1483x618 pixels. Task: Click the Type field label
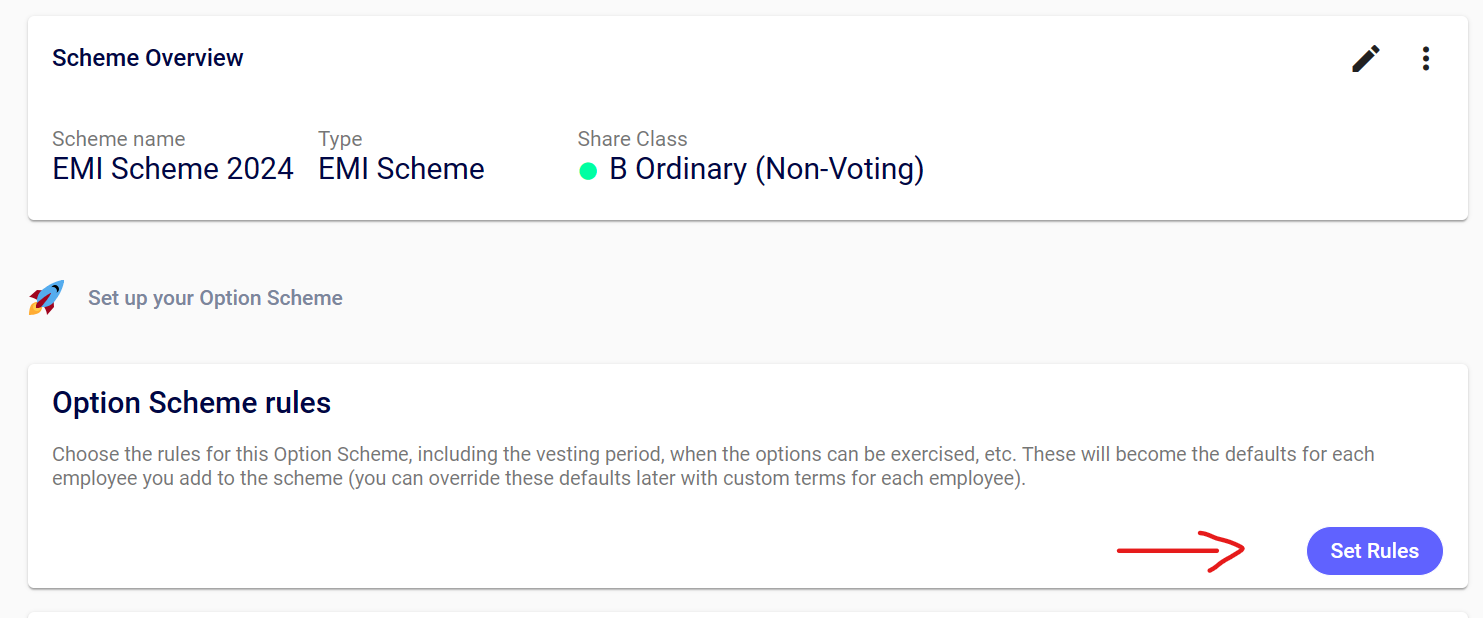tap(340, 139)
